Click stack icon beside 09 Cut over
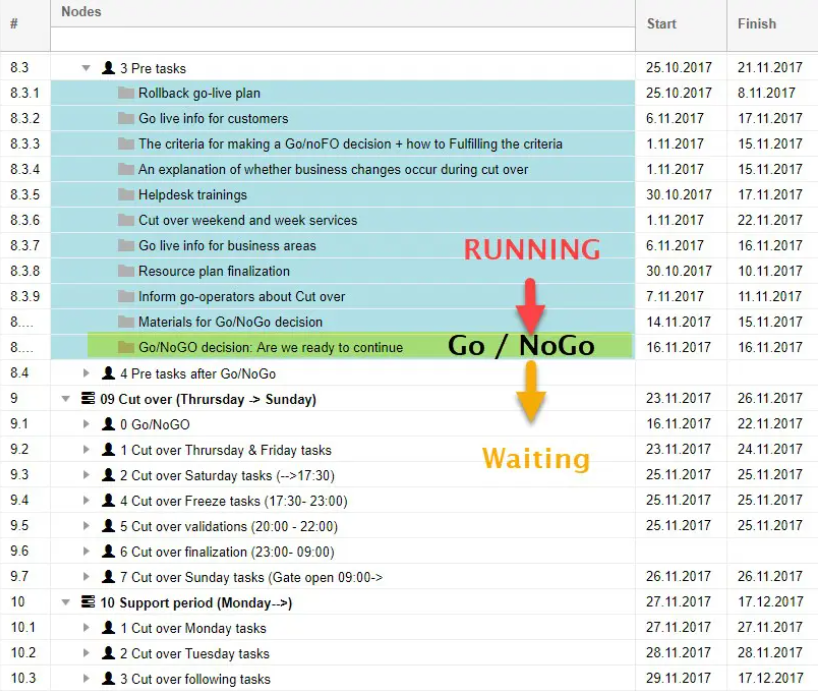This screenshot has width=825, height=691. [88, 399]
